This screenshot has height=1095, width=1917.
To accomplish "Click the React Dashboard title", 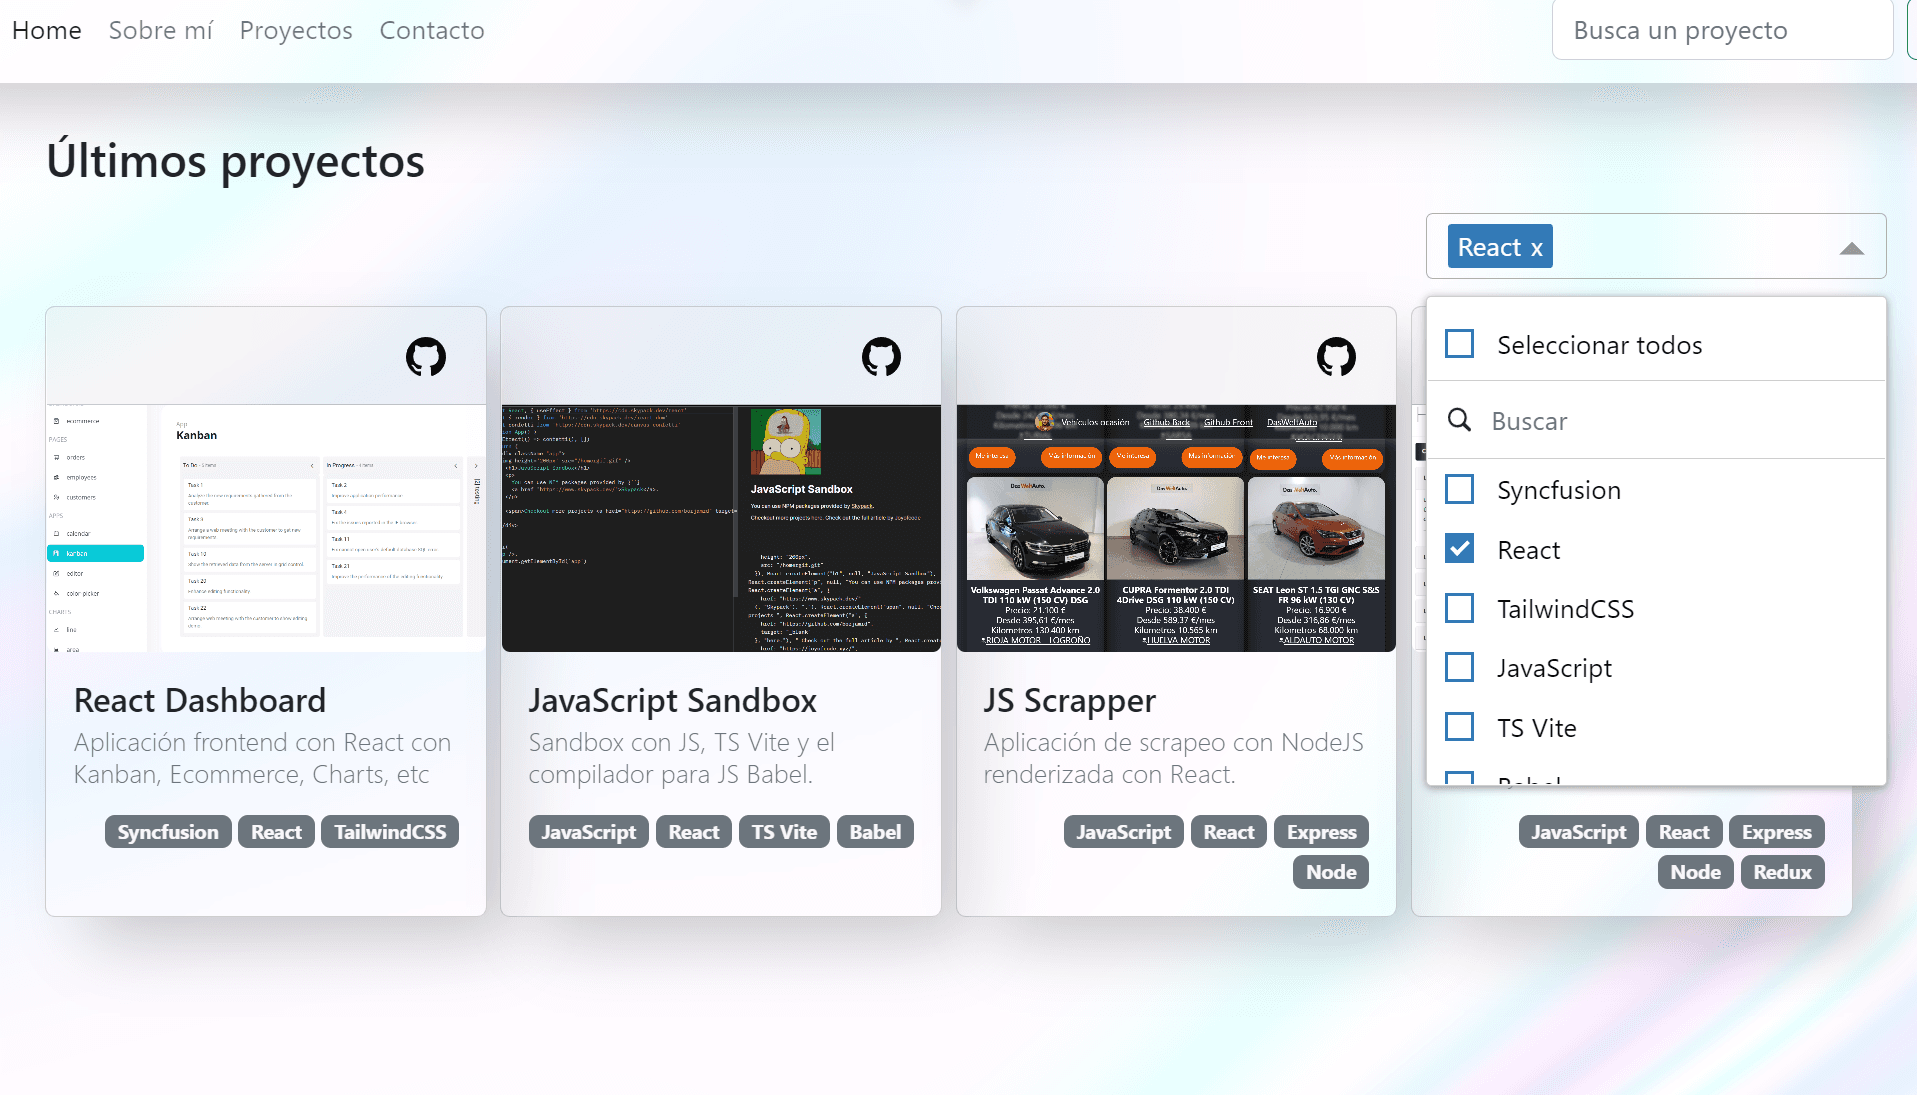I will coord(200,700).
